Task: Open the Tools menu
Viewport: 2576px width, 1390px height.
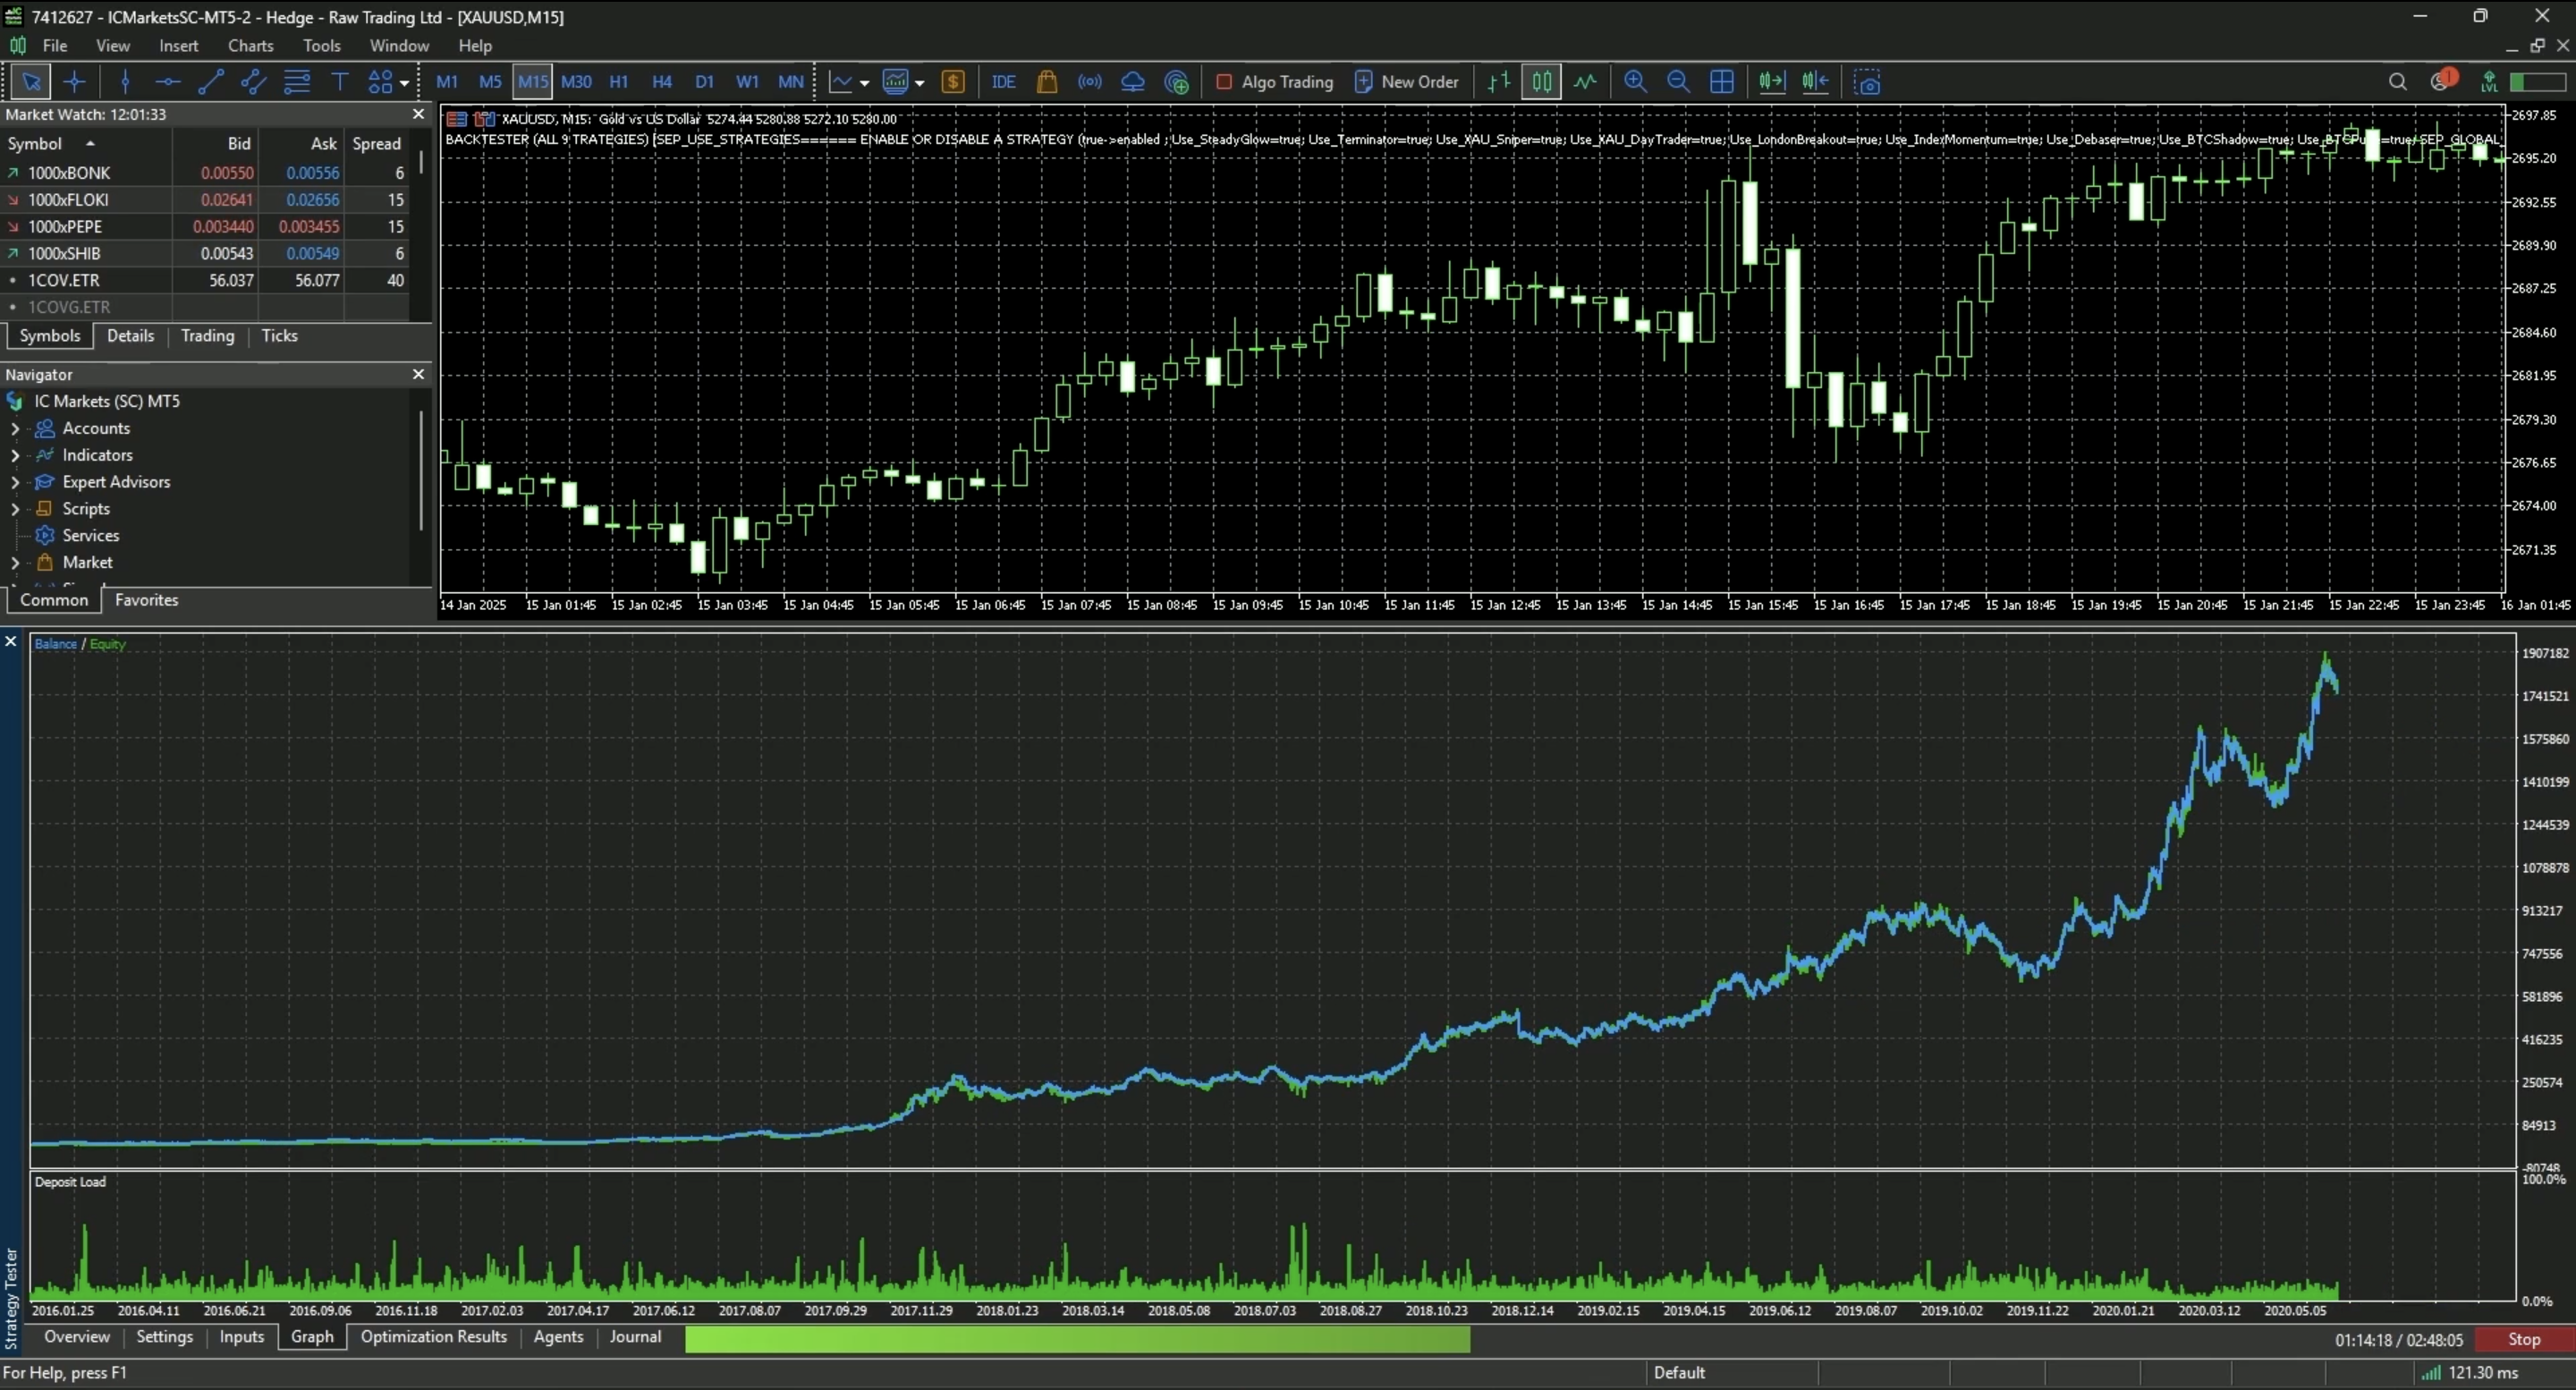Action: pos(322,46)
